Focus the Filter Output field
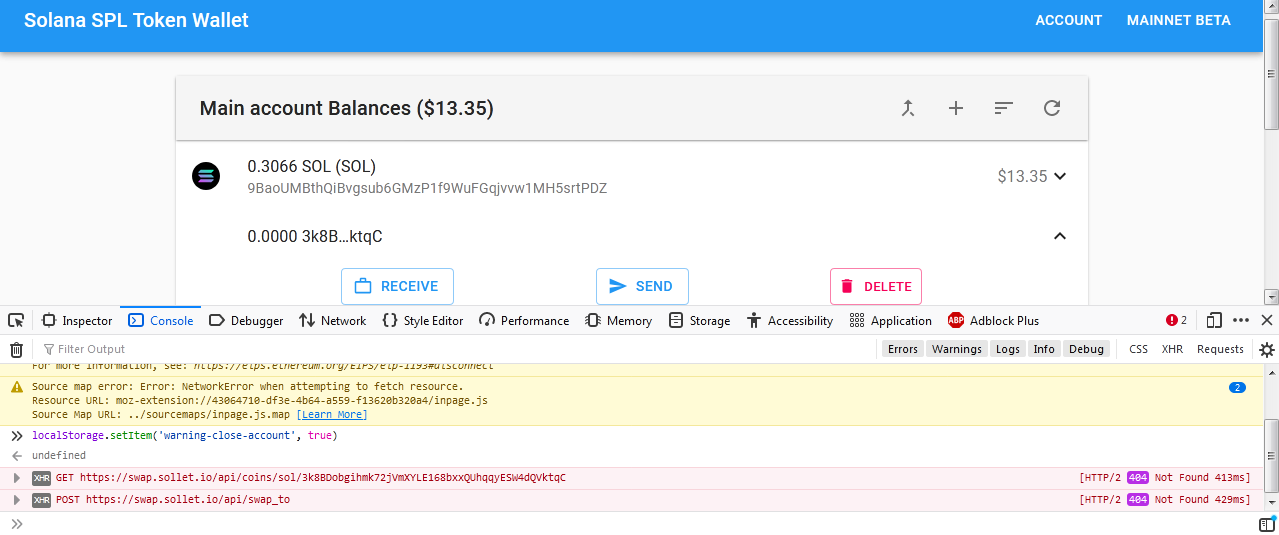 [x=455, y=349]
